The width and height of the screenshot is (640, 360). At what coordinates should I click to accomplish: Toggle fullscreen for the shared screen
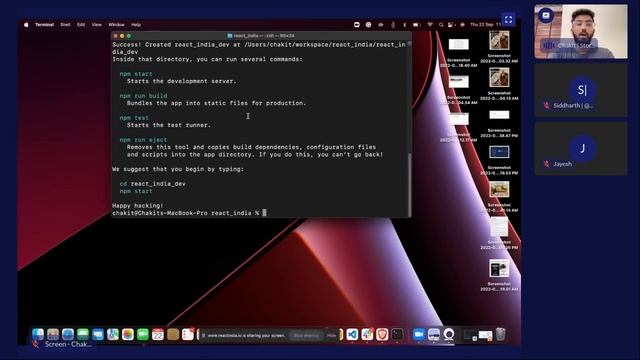click(x=508, y=20)
